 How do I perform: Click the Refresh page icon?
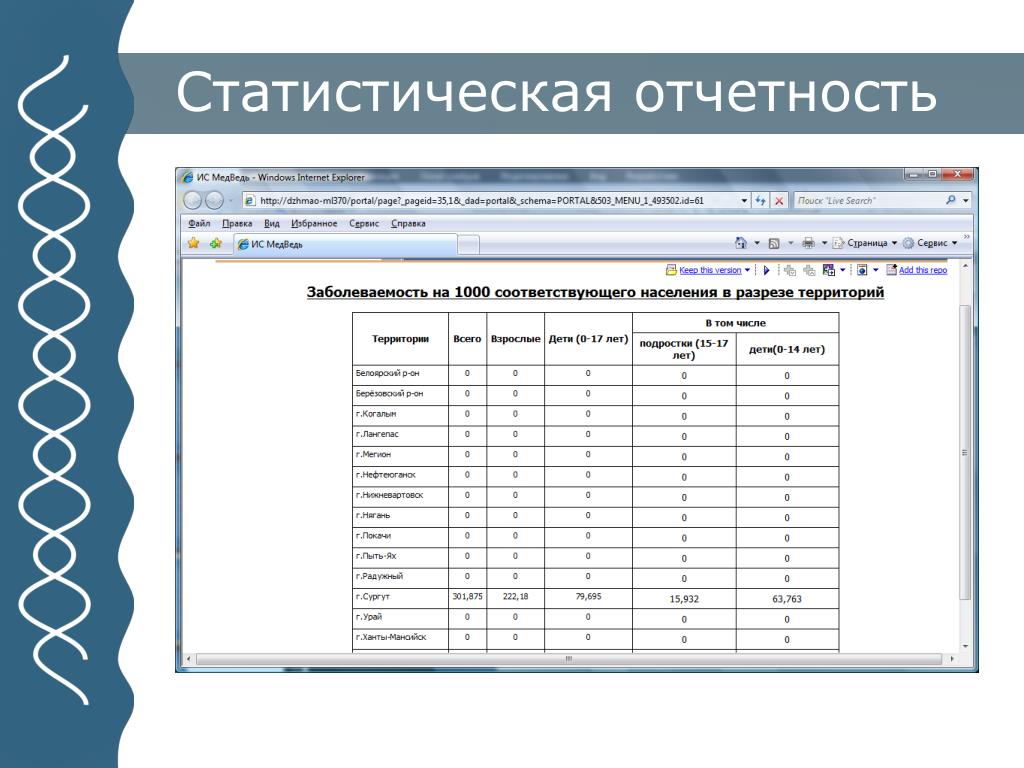pos(760,200)
